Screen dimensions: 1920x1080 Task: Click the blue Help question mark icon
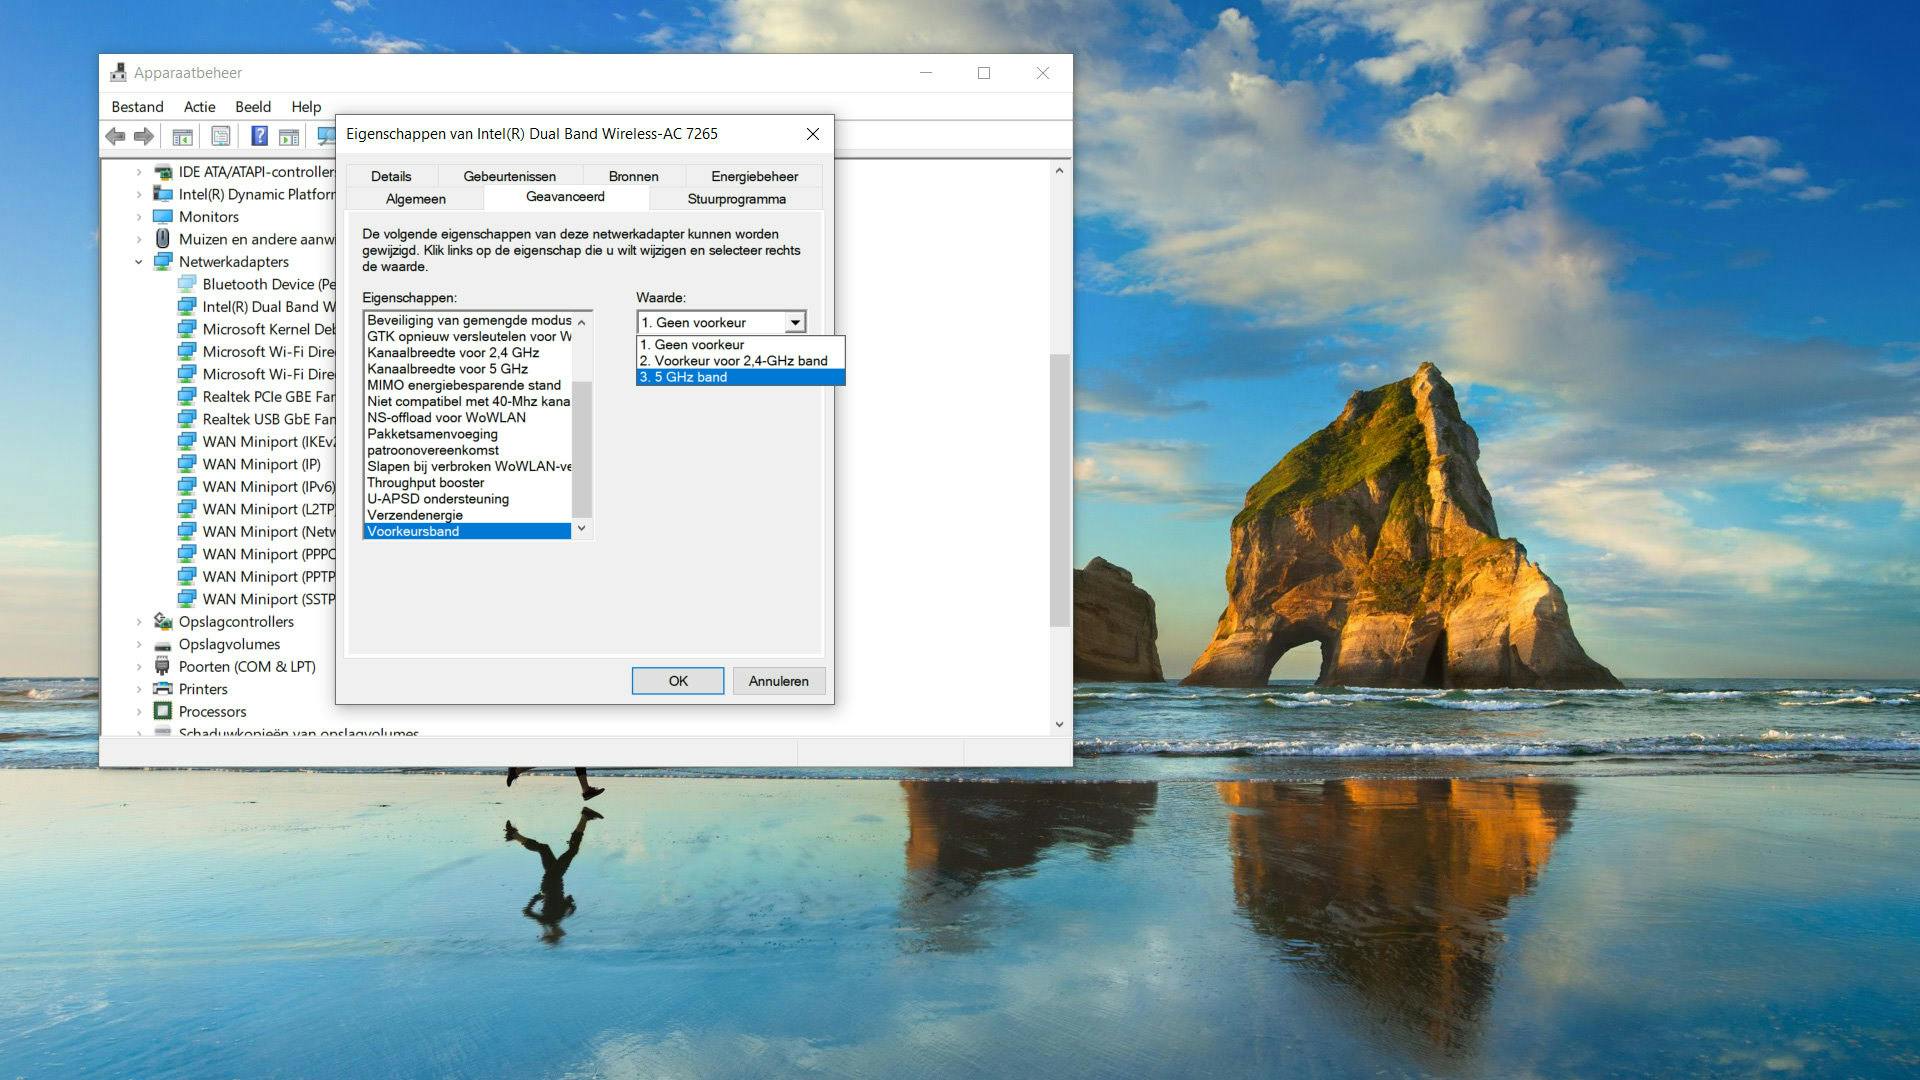point(259,136)
